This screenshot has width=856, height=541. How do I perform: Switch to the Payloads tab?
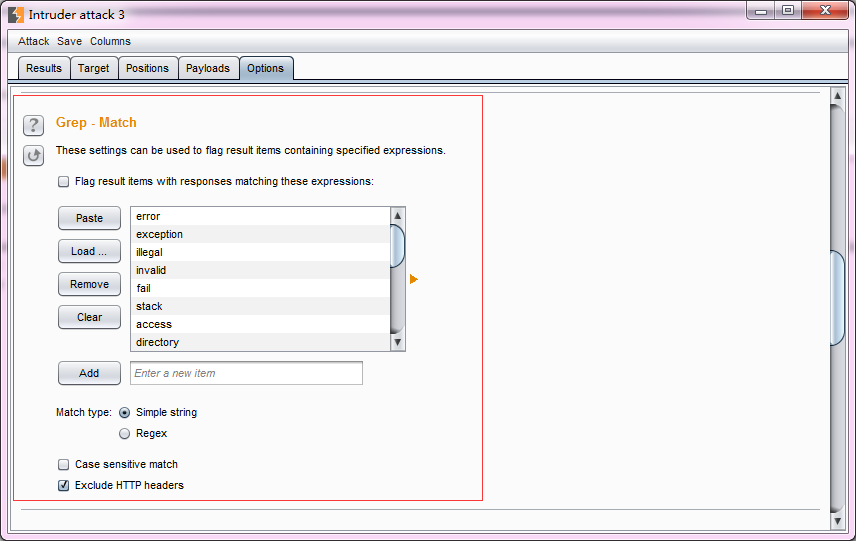tap(208, 68)
